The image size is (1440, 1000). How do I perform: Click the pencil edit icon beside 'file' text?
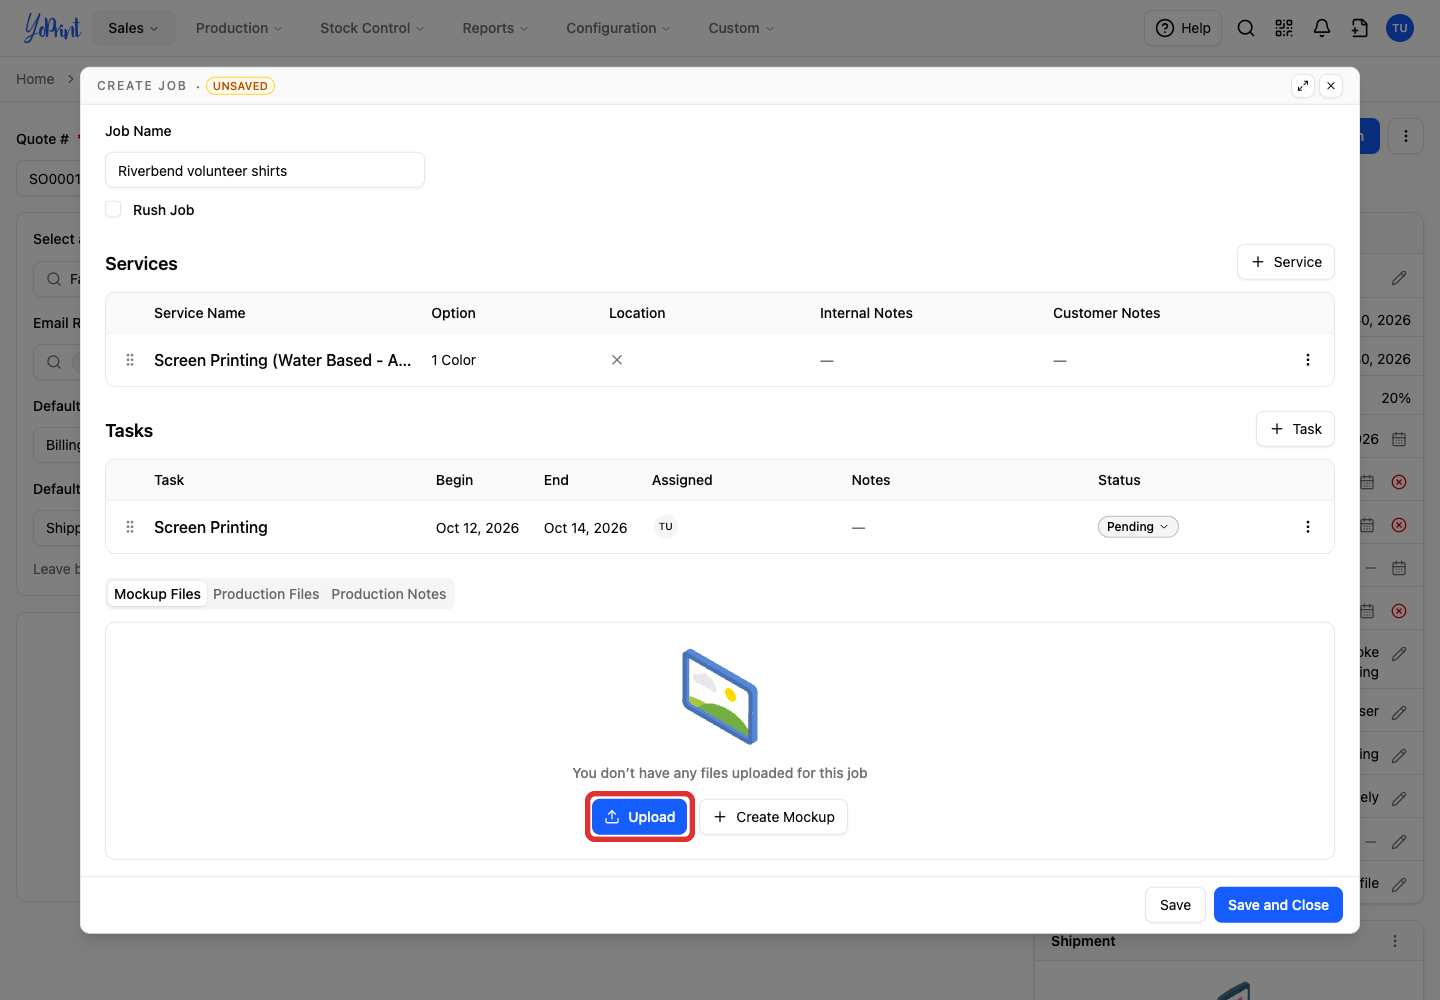tap(1399, 884)
